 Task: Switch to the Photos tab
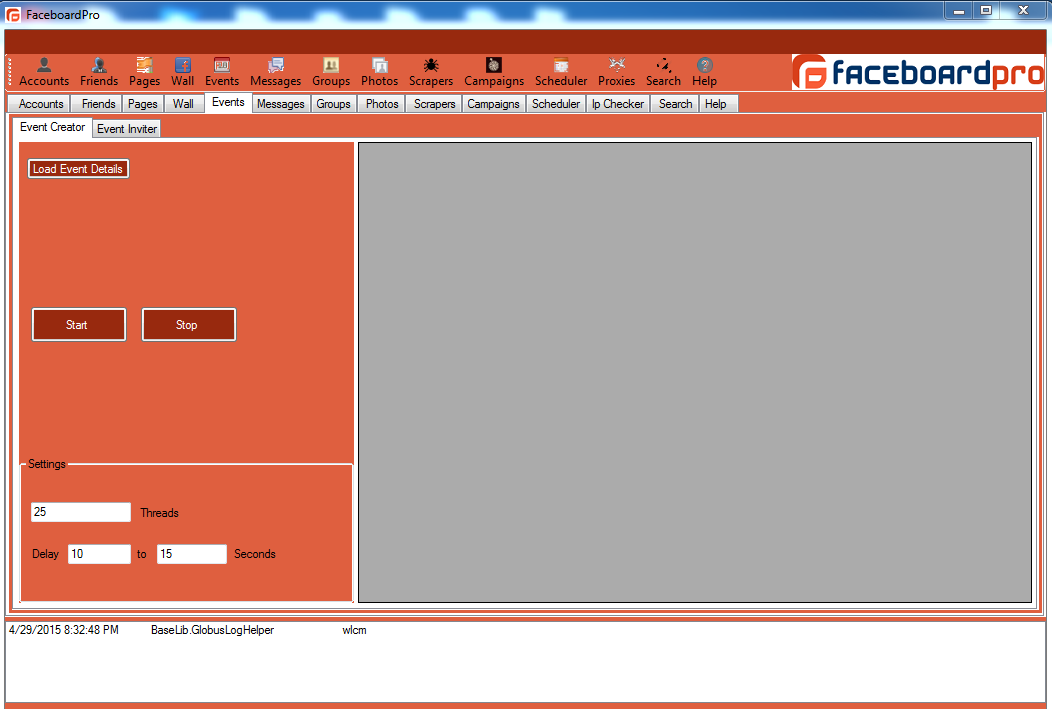coord(382,104)
